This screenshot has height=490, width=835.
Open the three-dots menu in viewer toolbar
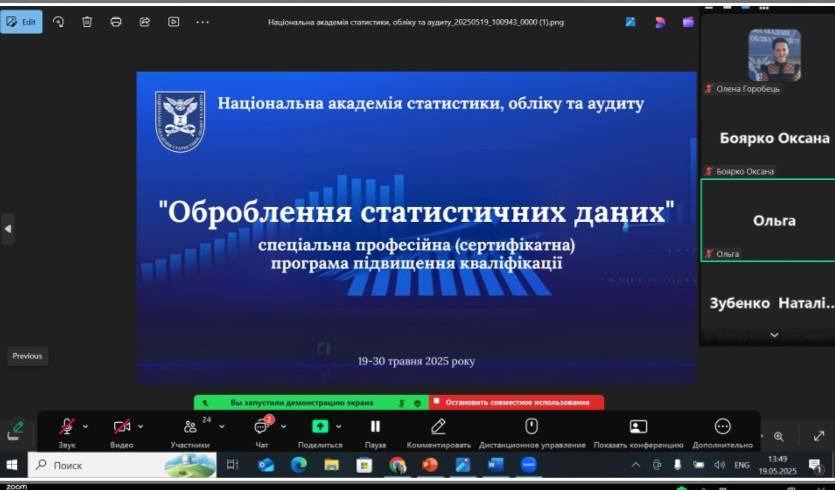(203, 21)
